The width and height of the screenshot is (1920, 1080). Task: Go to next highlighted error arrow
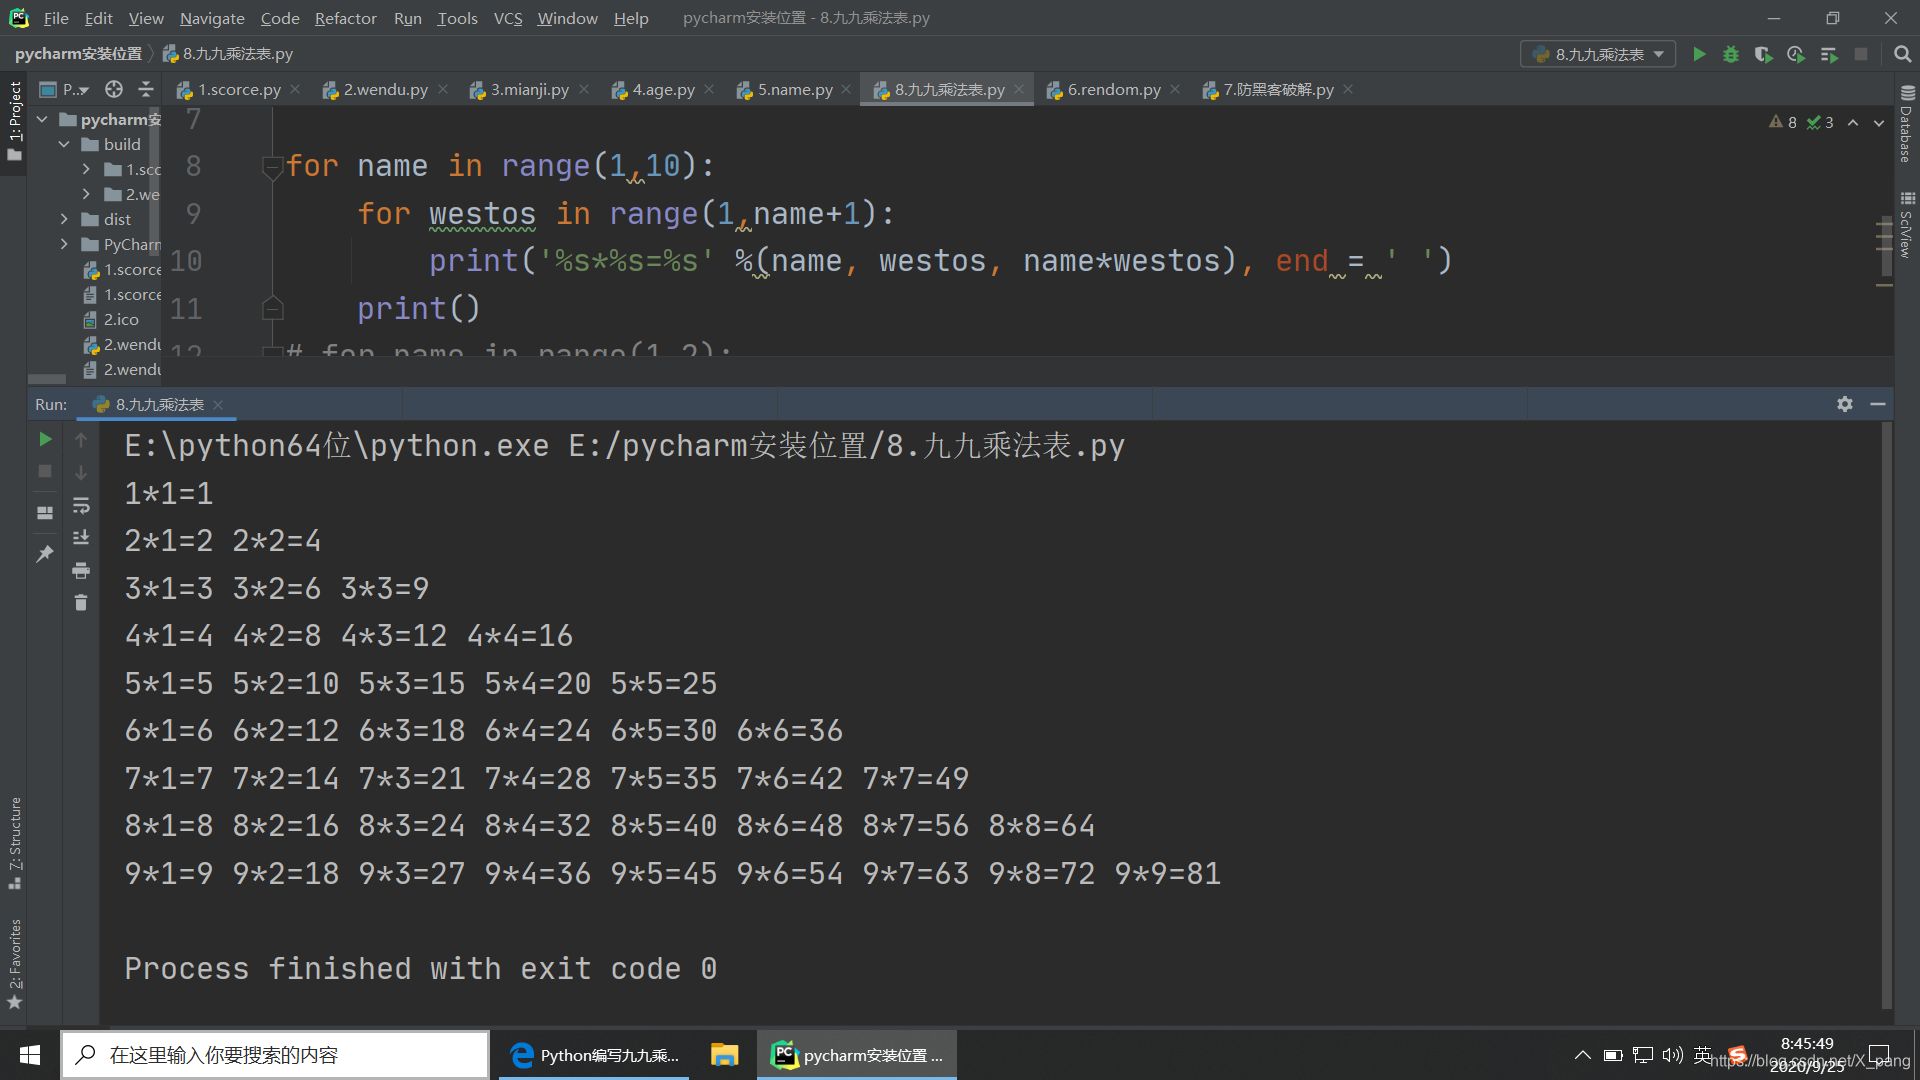(x=1879, y=122)
